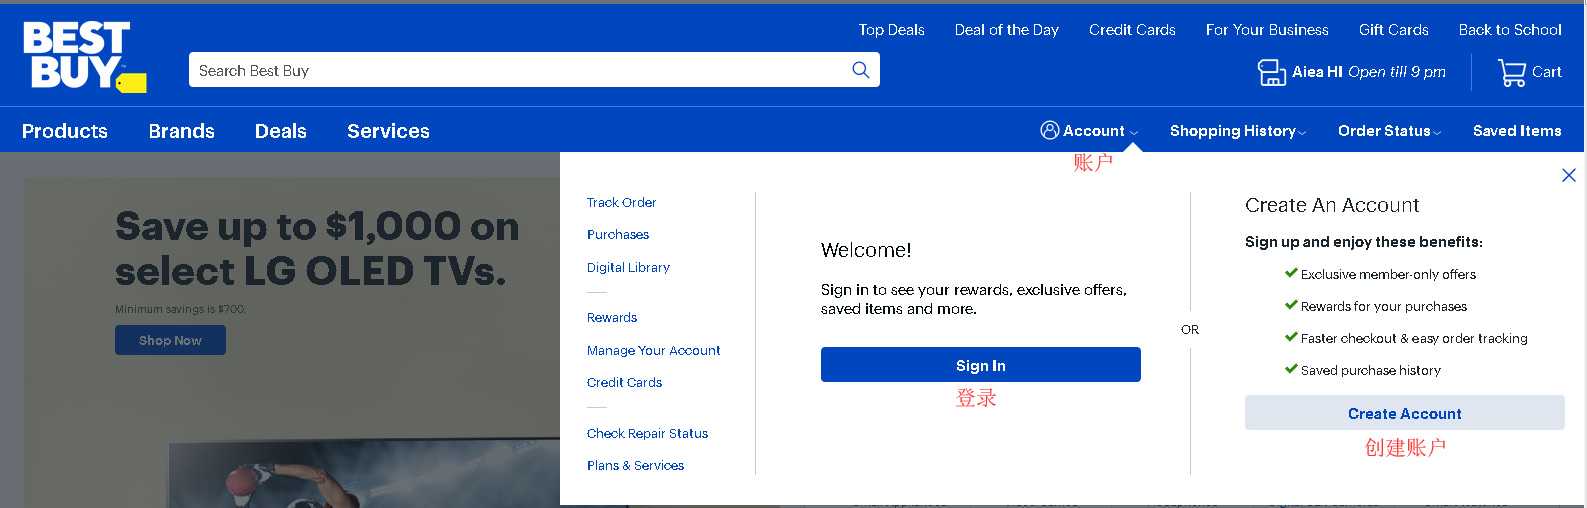
Task: Click the Shop Now button
Action: point(170,341)
